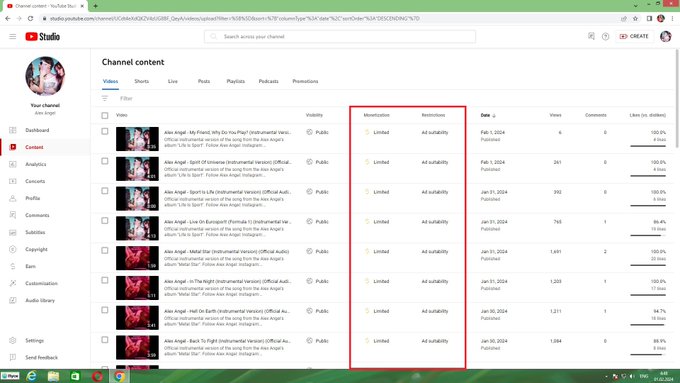Viewport: 680px width, 383px height.
Task: Open the browser tab search chevron
Action: 636,6
